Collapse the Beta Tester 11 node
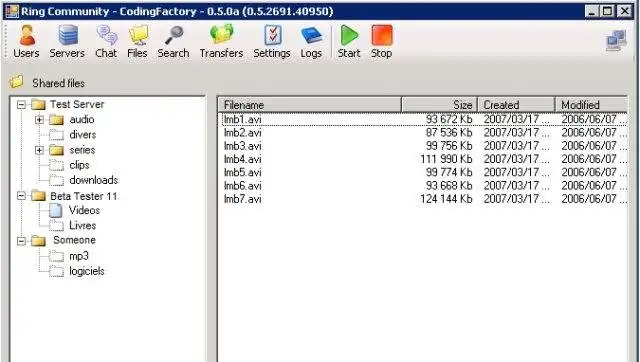640x362 pixels. 21,196
